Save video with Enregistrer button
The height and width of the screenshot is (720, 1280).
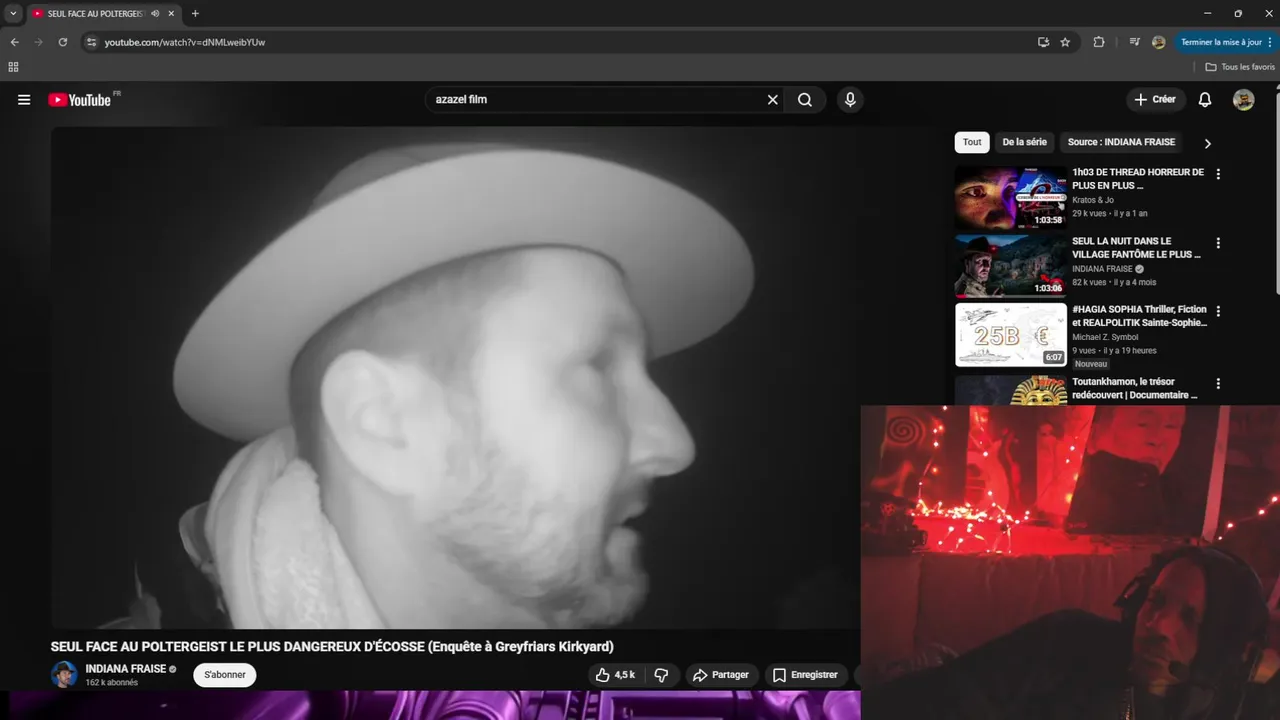806,675
